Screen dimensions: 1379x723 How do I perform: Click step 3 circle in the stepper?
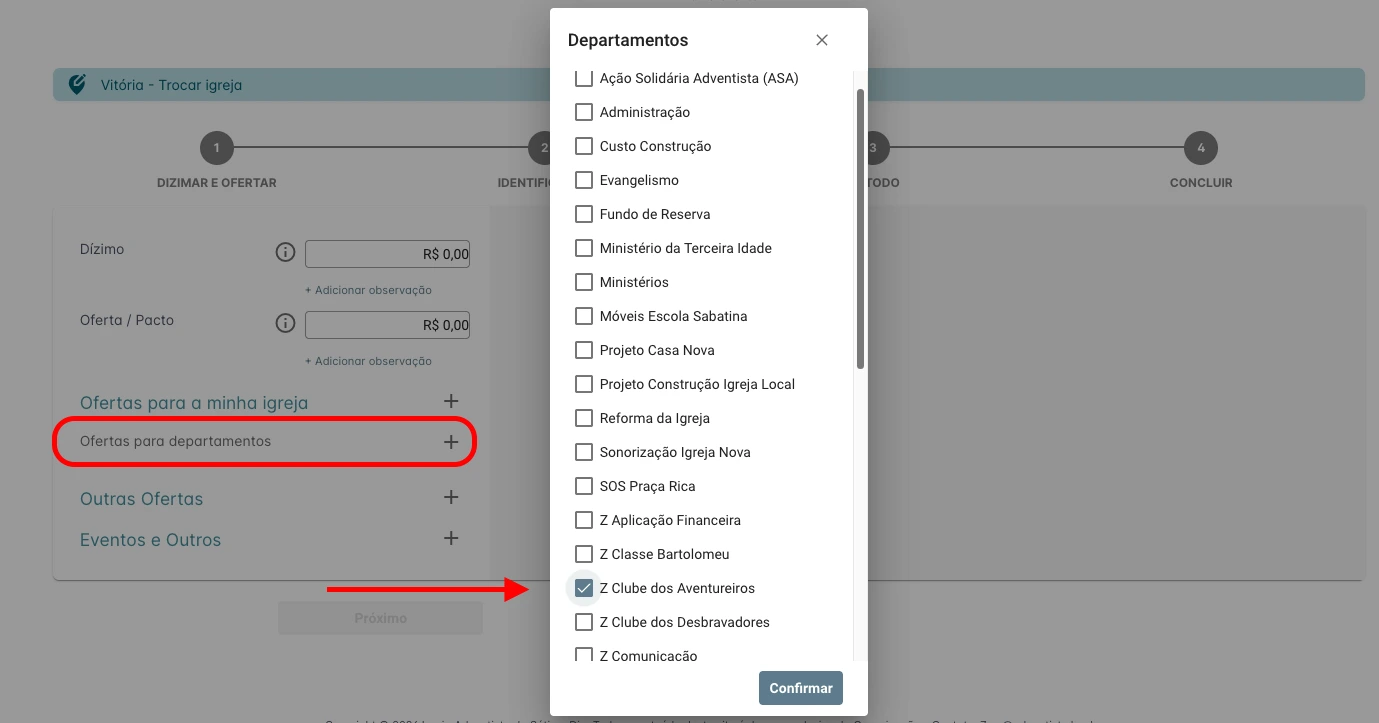click(x=875, y=149)
